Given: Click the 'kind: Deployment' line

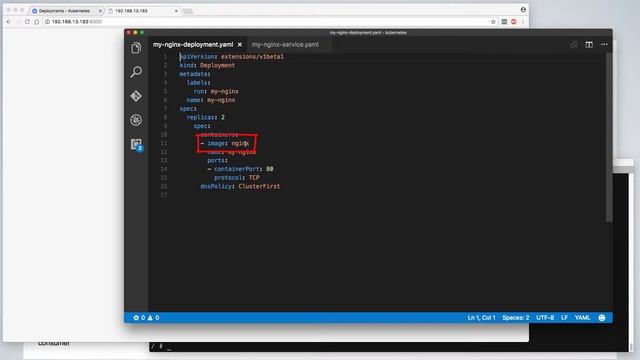Looking at the screenshot, I should click(x=207, y=65).
